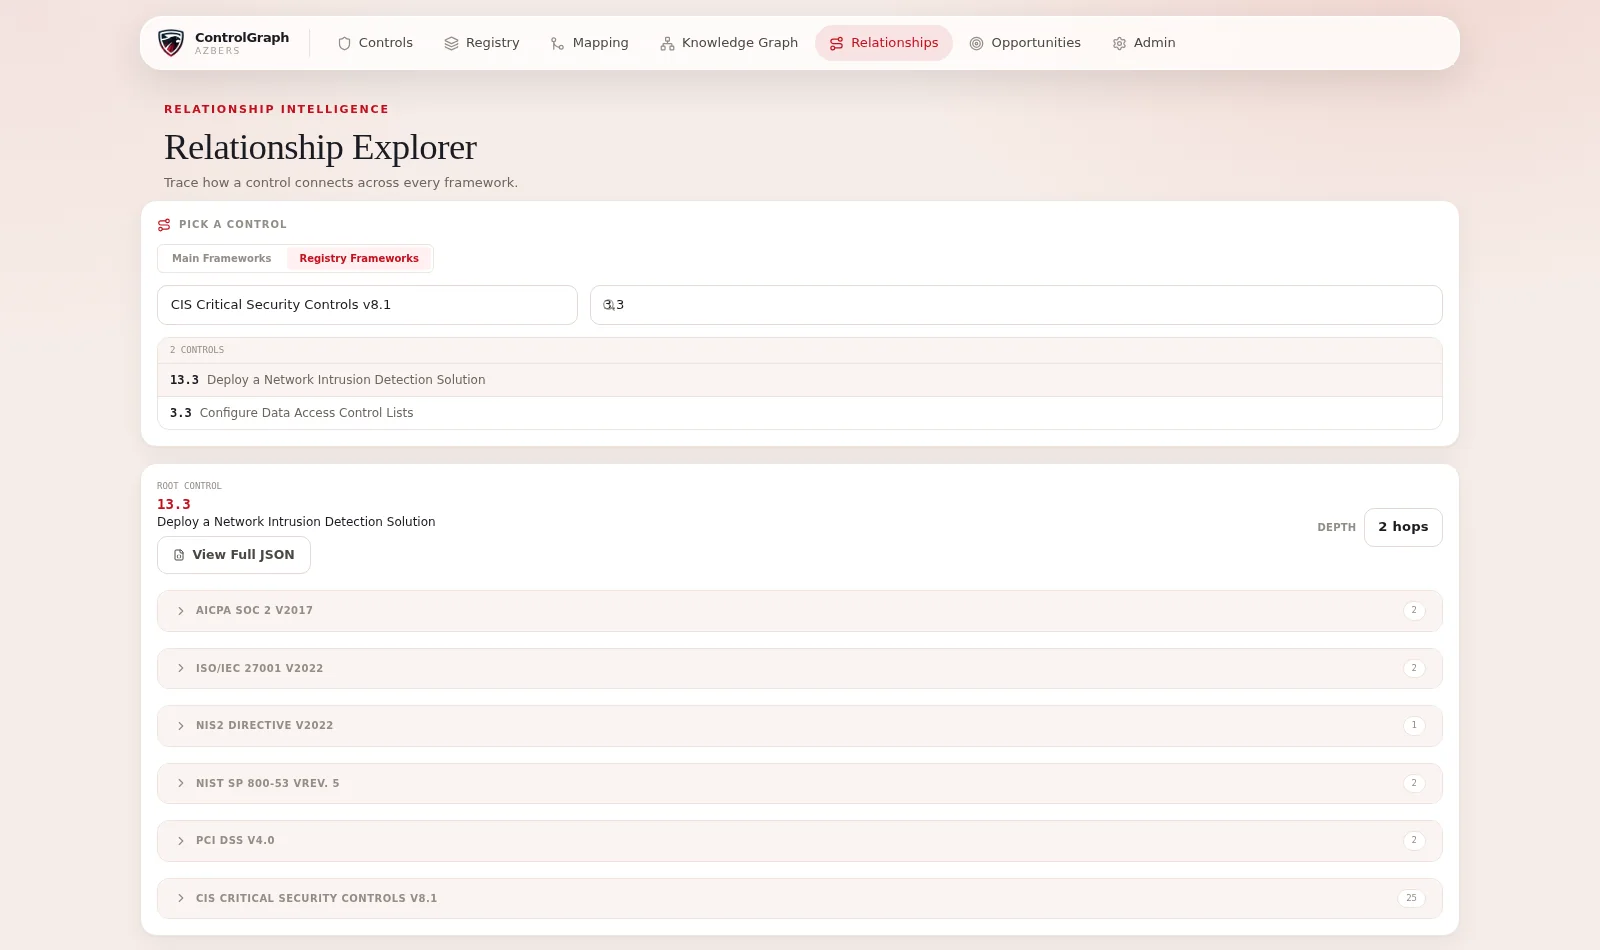Viewport: 1600px width, 950px height.
Task: Expand the NIST SP 800-53 VRev. 5 section
Action: click(x=800, y=783)
